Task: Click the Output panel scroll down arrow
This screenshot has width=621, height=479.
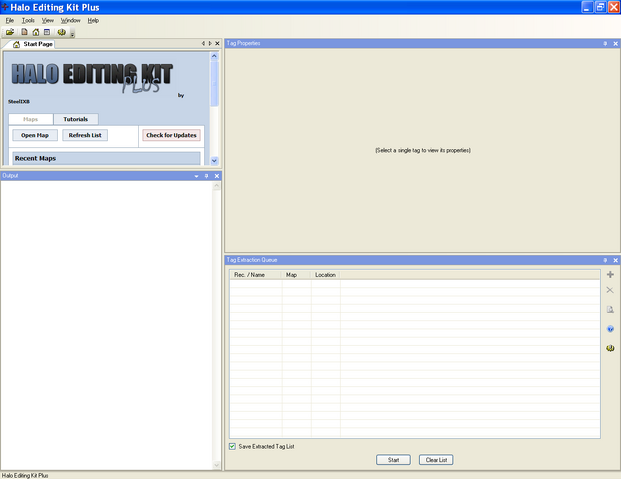Action: point(217,465)
